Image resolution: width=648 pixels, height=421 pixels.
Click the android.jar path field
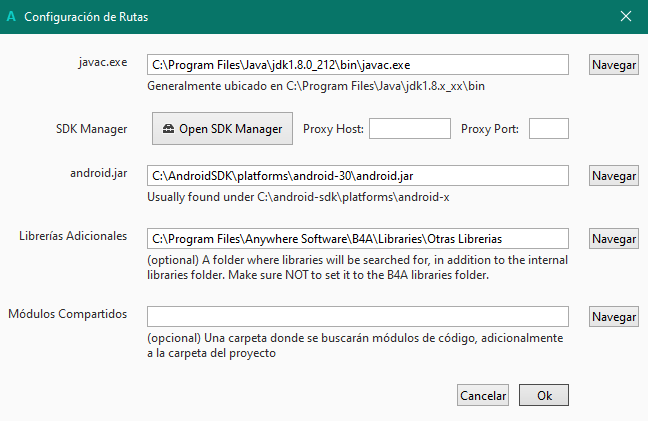(x=358, y=176)
